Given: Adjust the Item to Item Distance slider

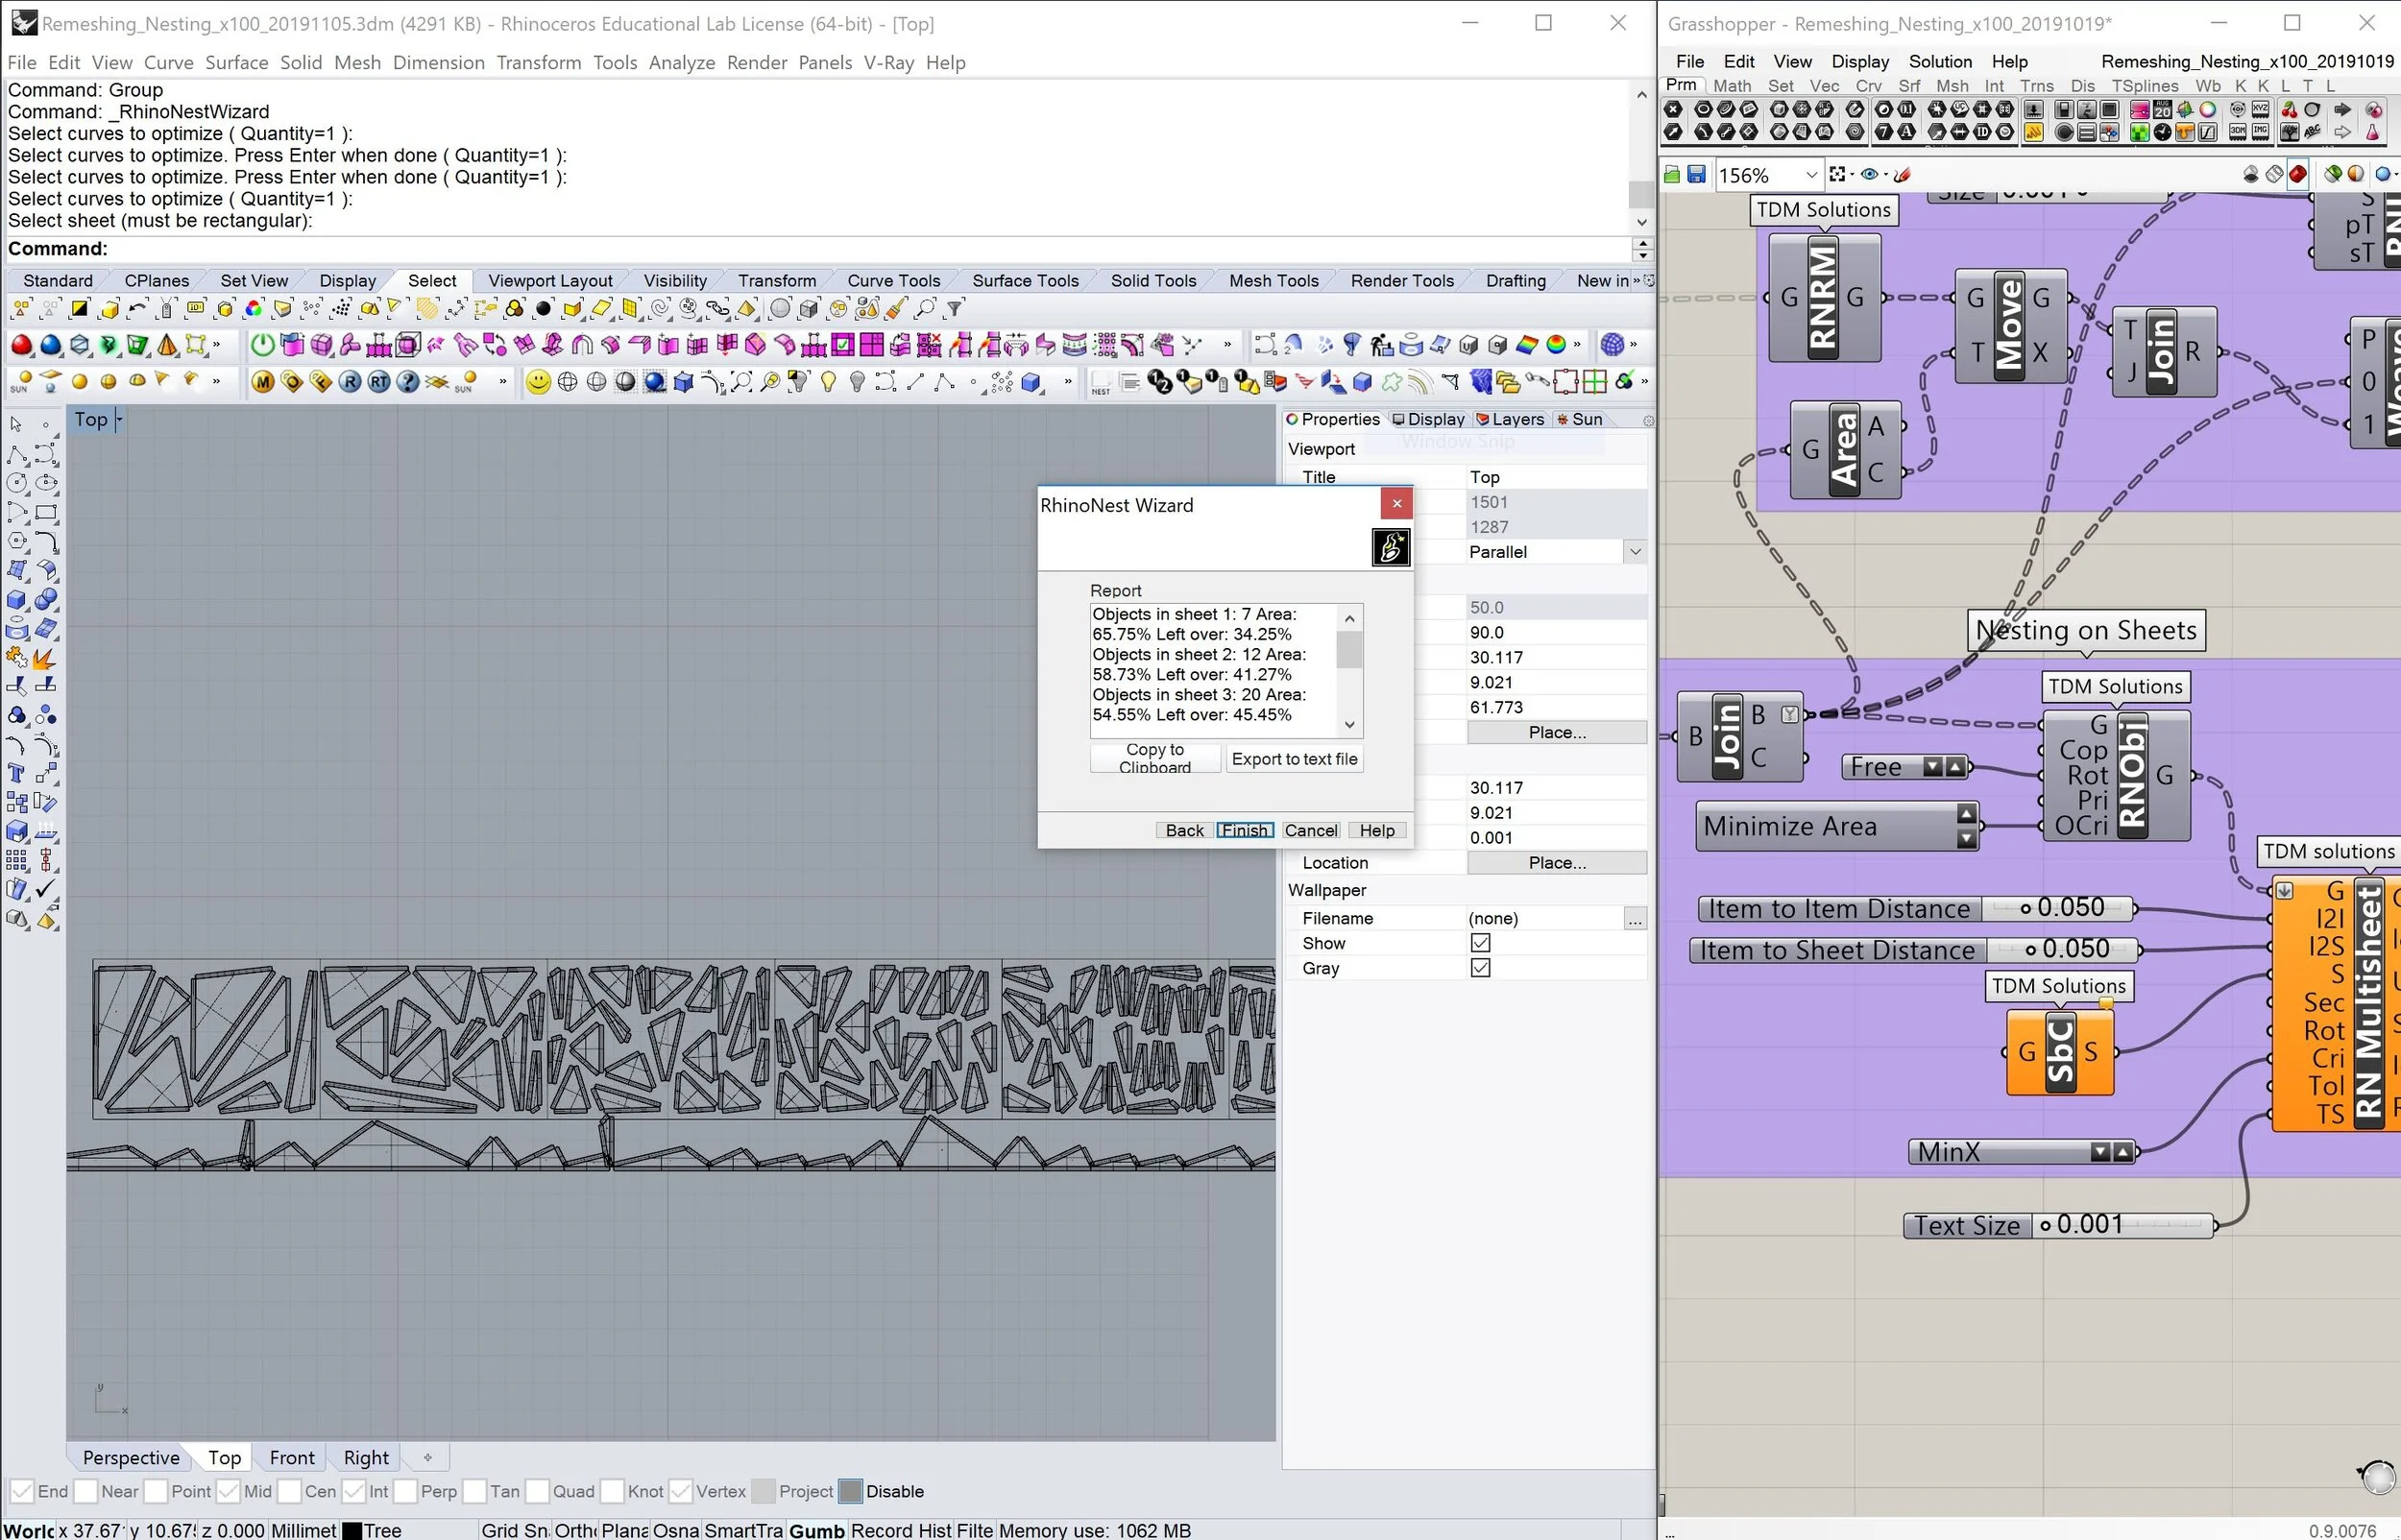Looking at the screenshot, I should [2025, 908].
